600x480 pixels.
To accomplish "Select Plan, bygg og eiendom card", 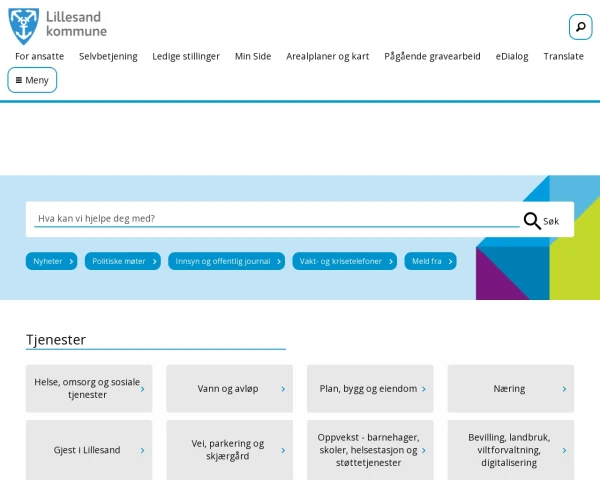I will pos(370,389).
